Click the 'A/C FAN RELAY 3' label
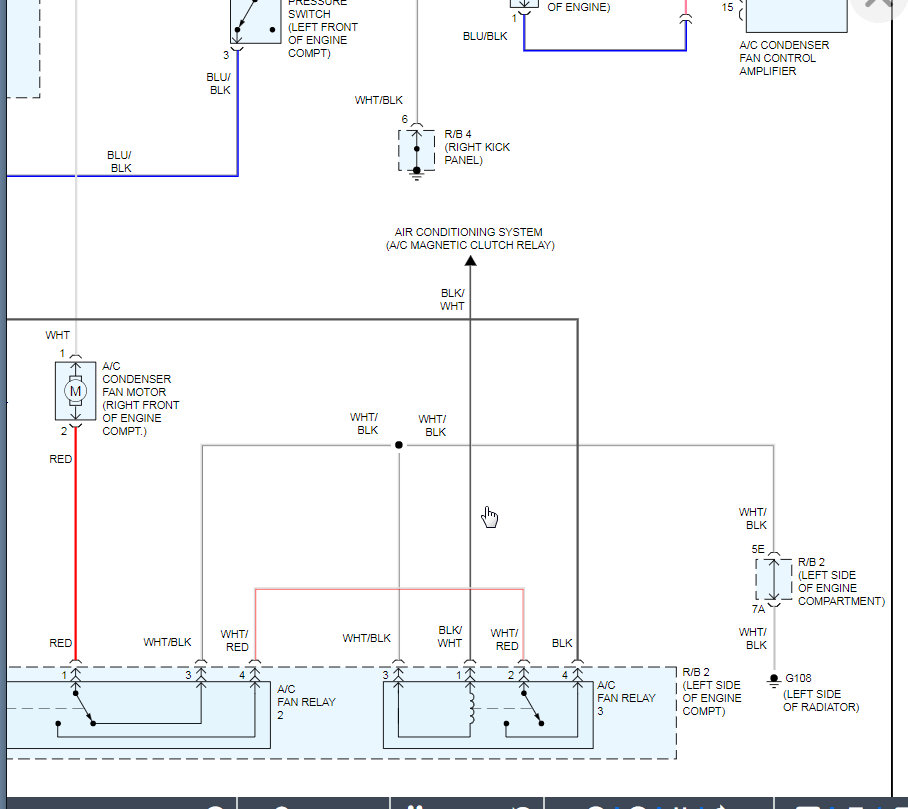 click(627, 698)
